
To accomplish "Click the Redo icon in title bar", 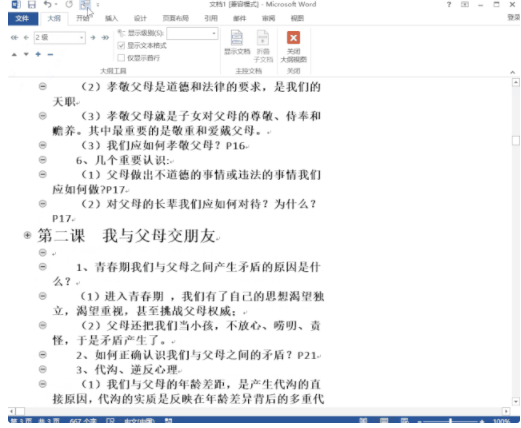I will (x=69, y=4).
